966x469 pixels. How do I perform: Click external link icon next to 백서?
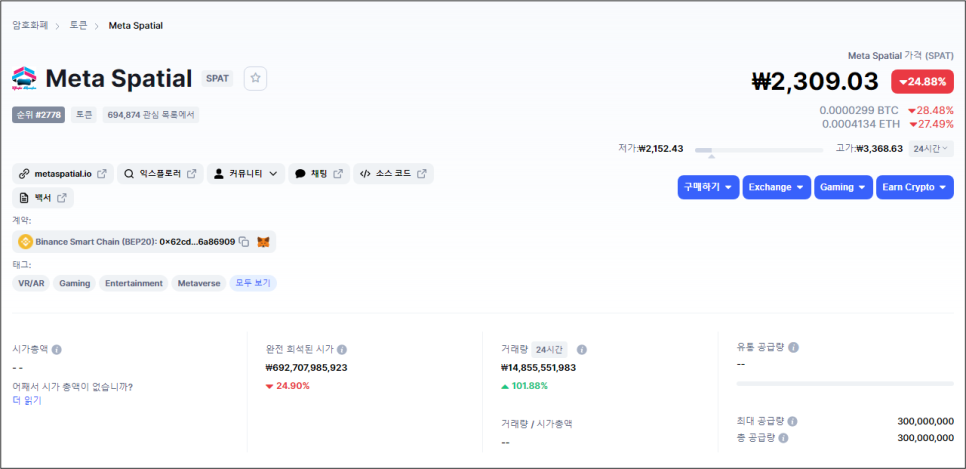(x=62, y=198)
